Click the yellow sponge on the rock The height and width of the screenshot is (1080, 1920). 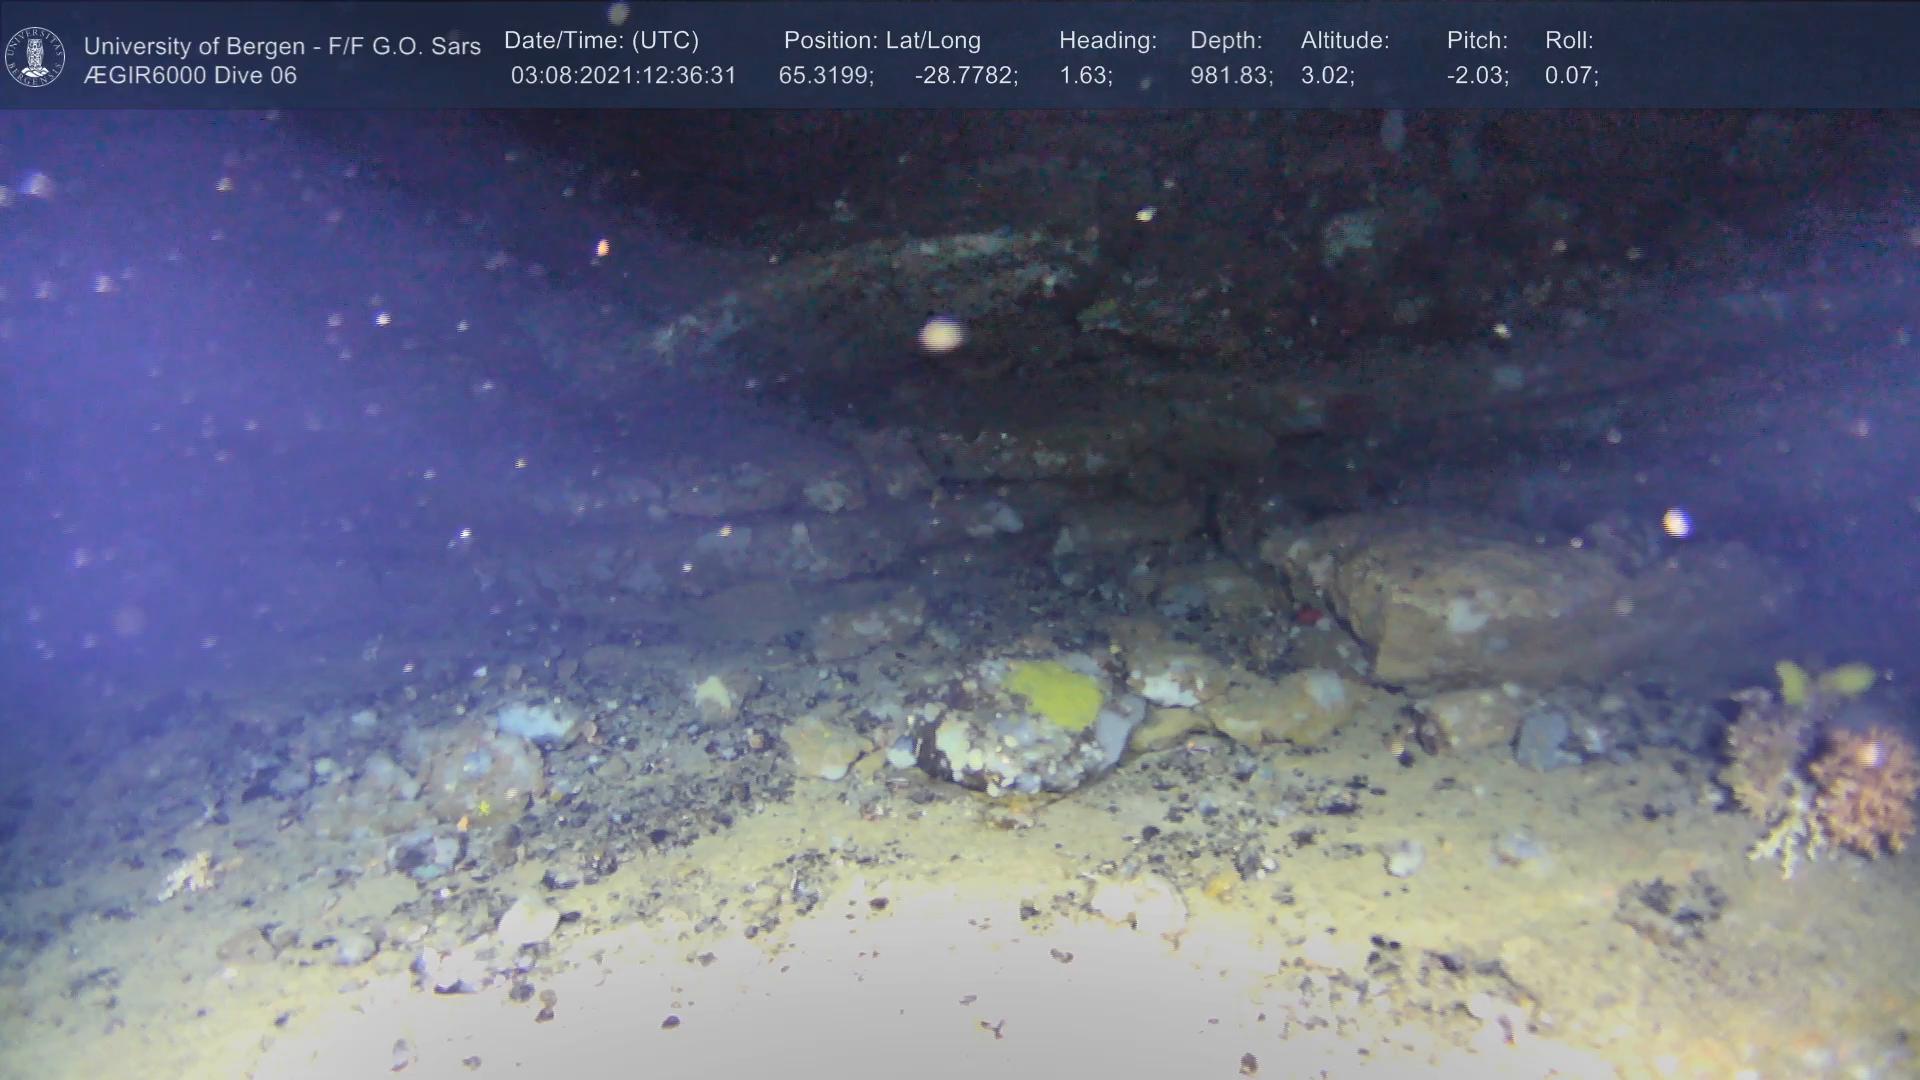[x=1056, y=693]
